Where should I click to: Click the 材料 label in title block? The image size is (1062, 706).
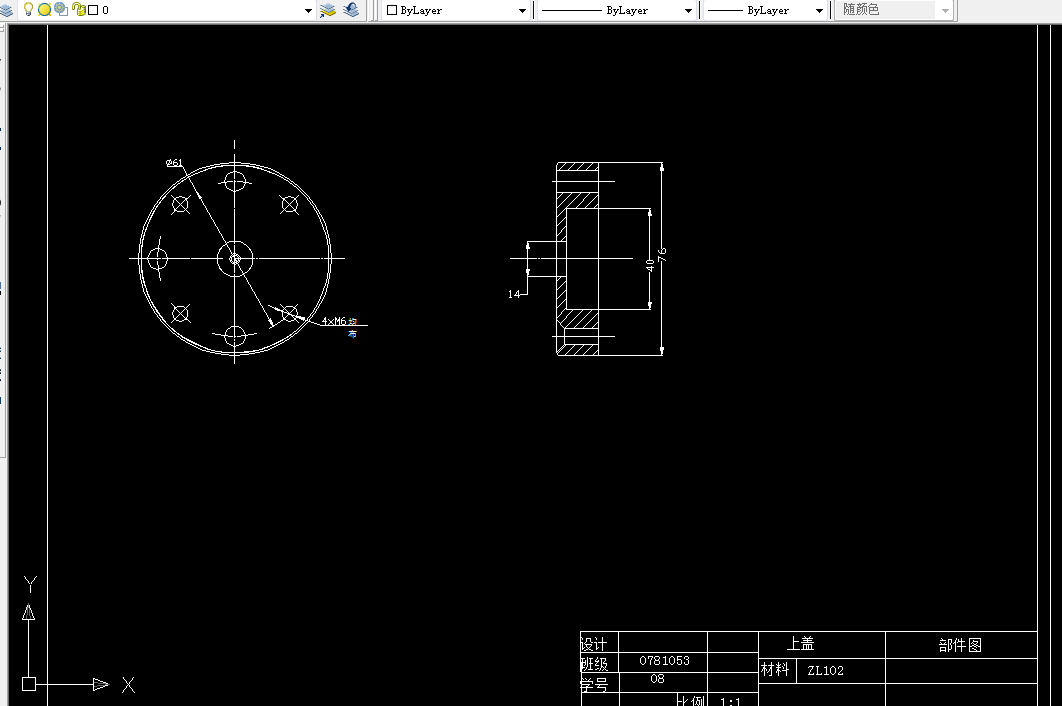tap(775, 669)
